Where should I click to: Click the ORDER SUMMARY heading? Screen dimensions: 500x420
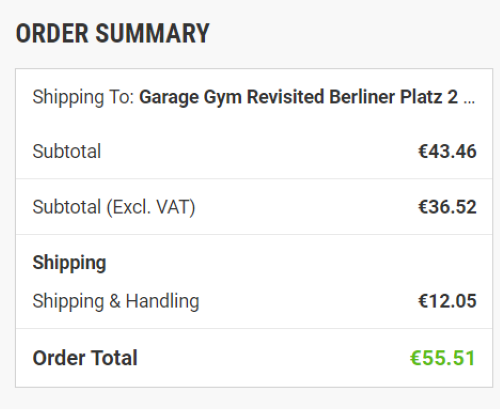(x=113, y=33)
